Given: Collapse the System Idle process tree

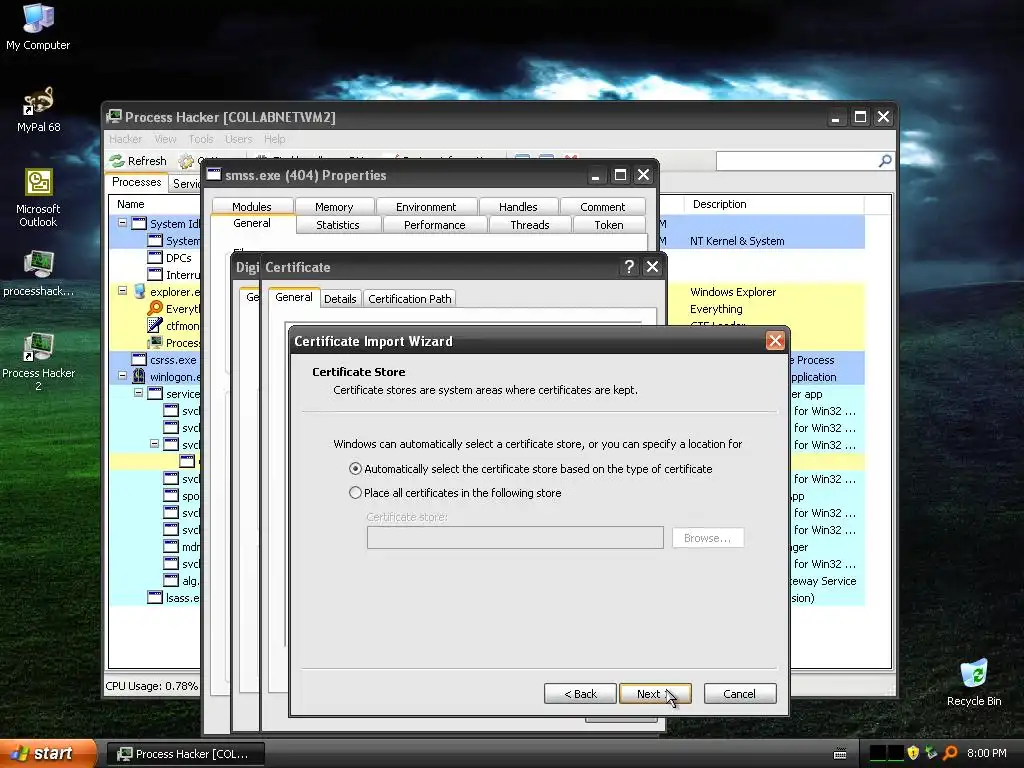Looking at the screenshot, I should [x=122, y=223].
